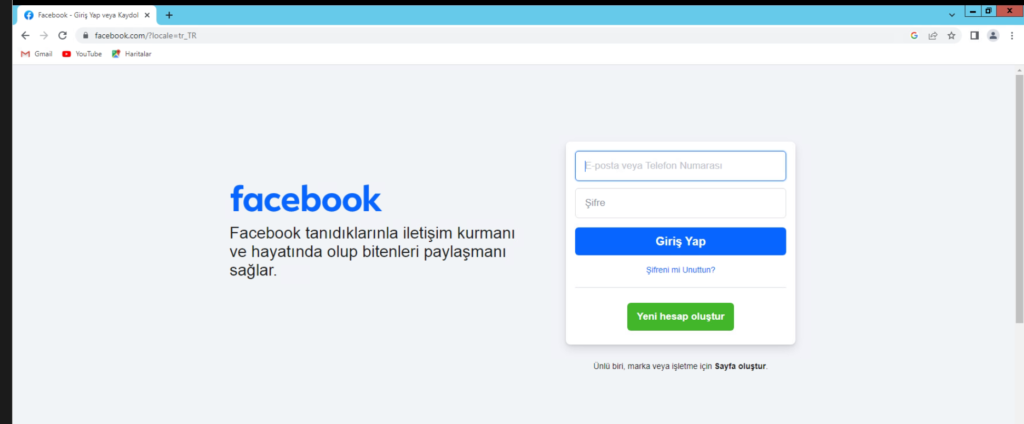Viewport: 1024px width, 424px height.
Task: Click the Şifreni mi Unuttun? link
Action: point(680,270)
